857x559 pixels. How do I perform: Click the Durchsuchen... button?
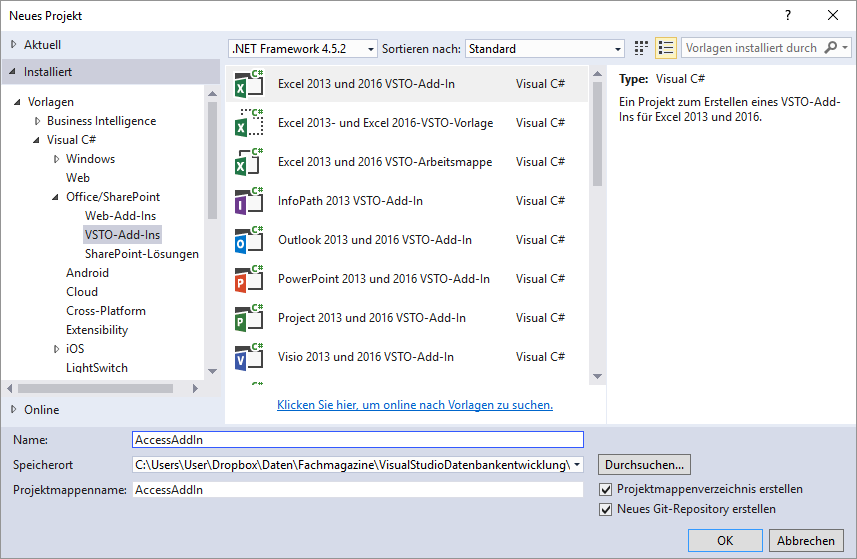[x=644, y=465]
